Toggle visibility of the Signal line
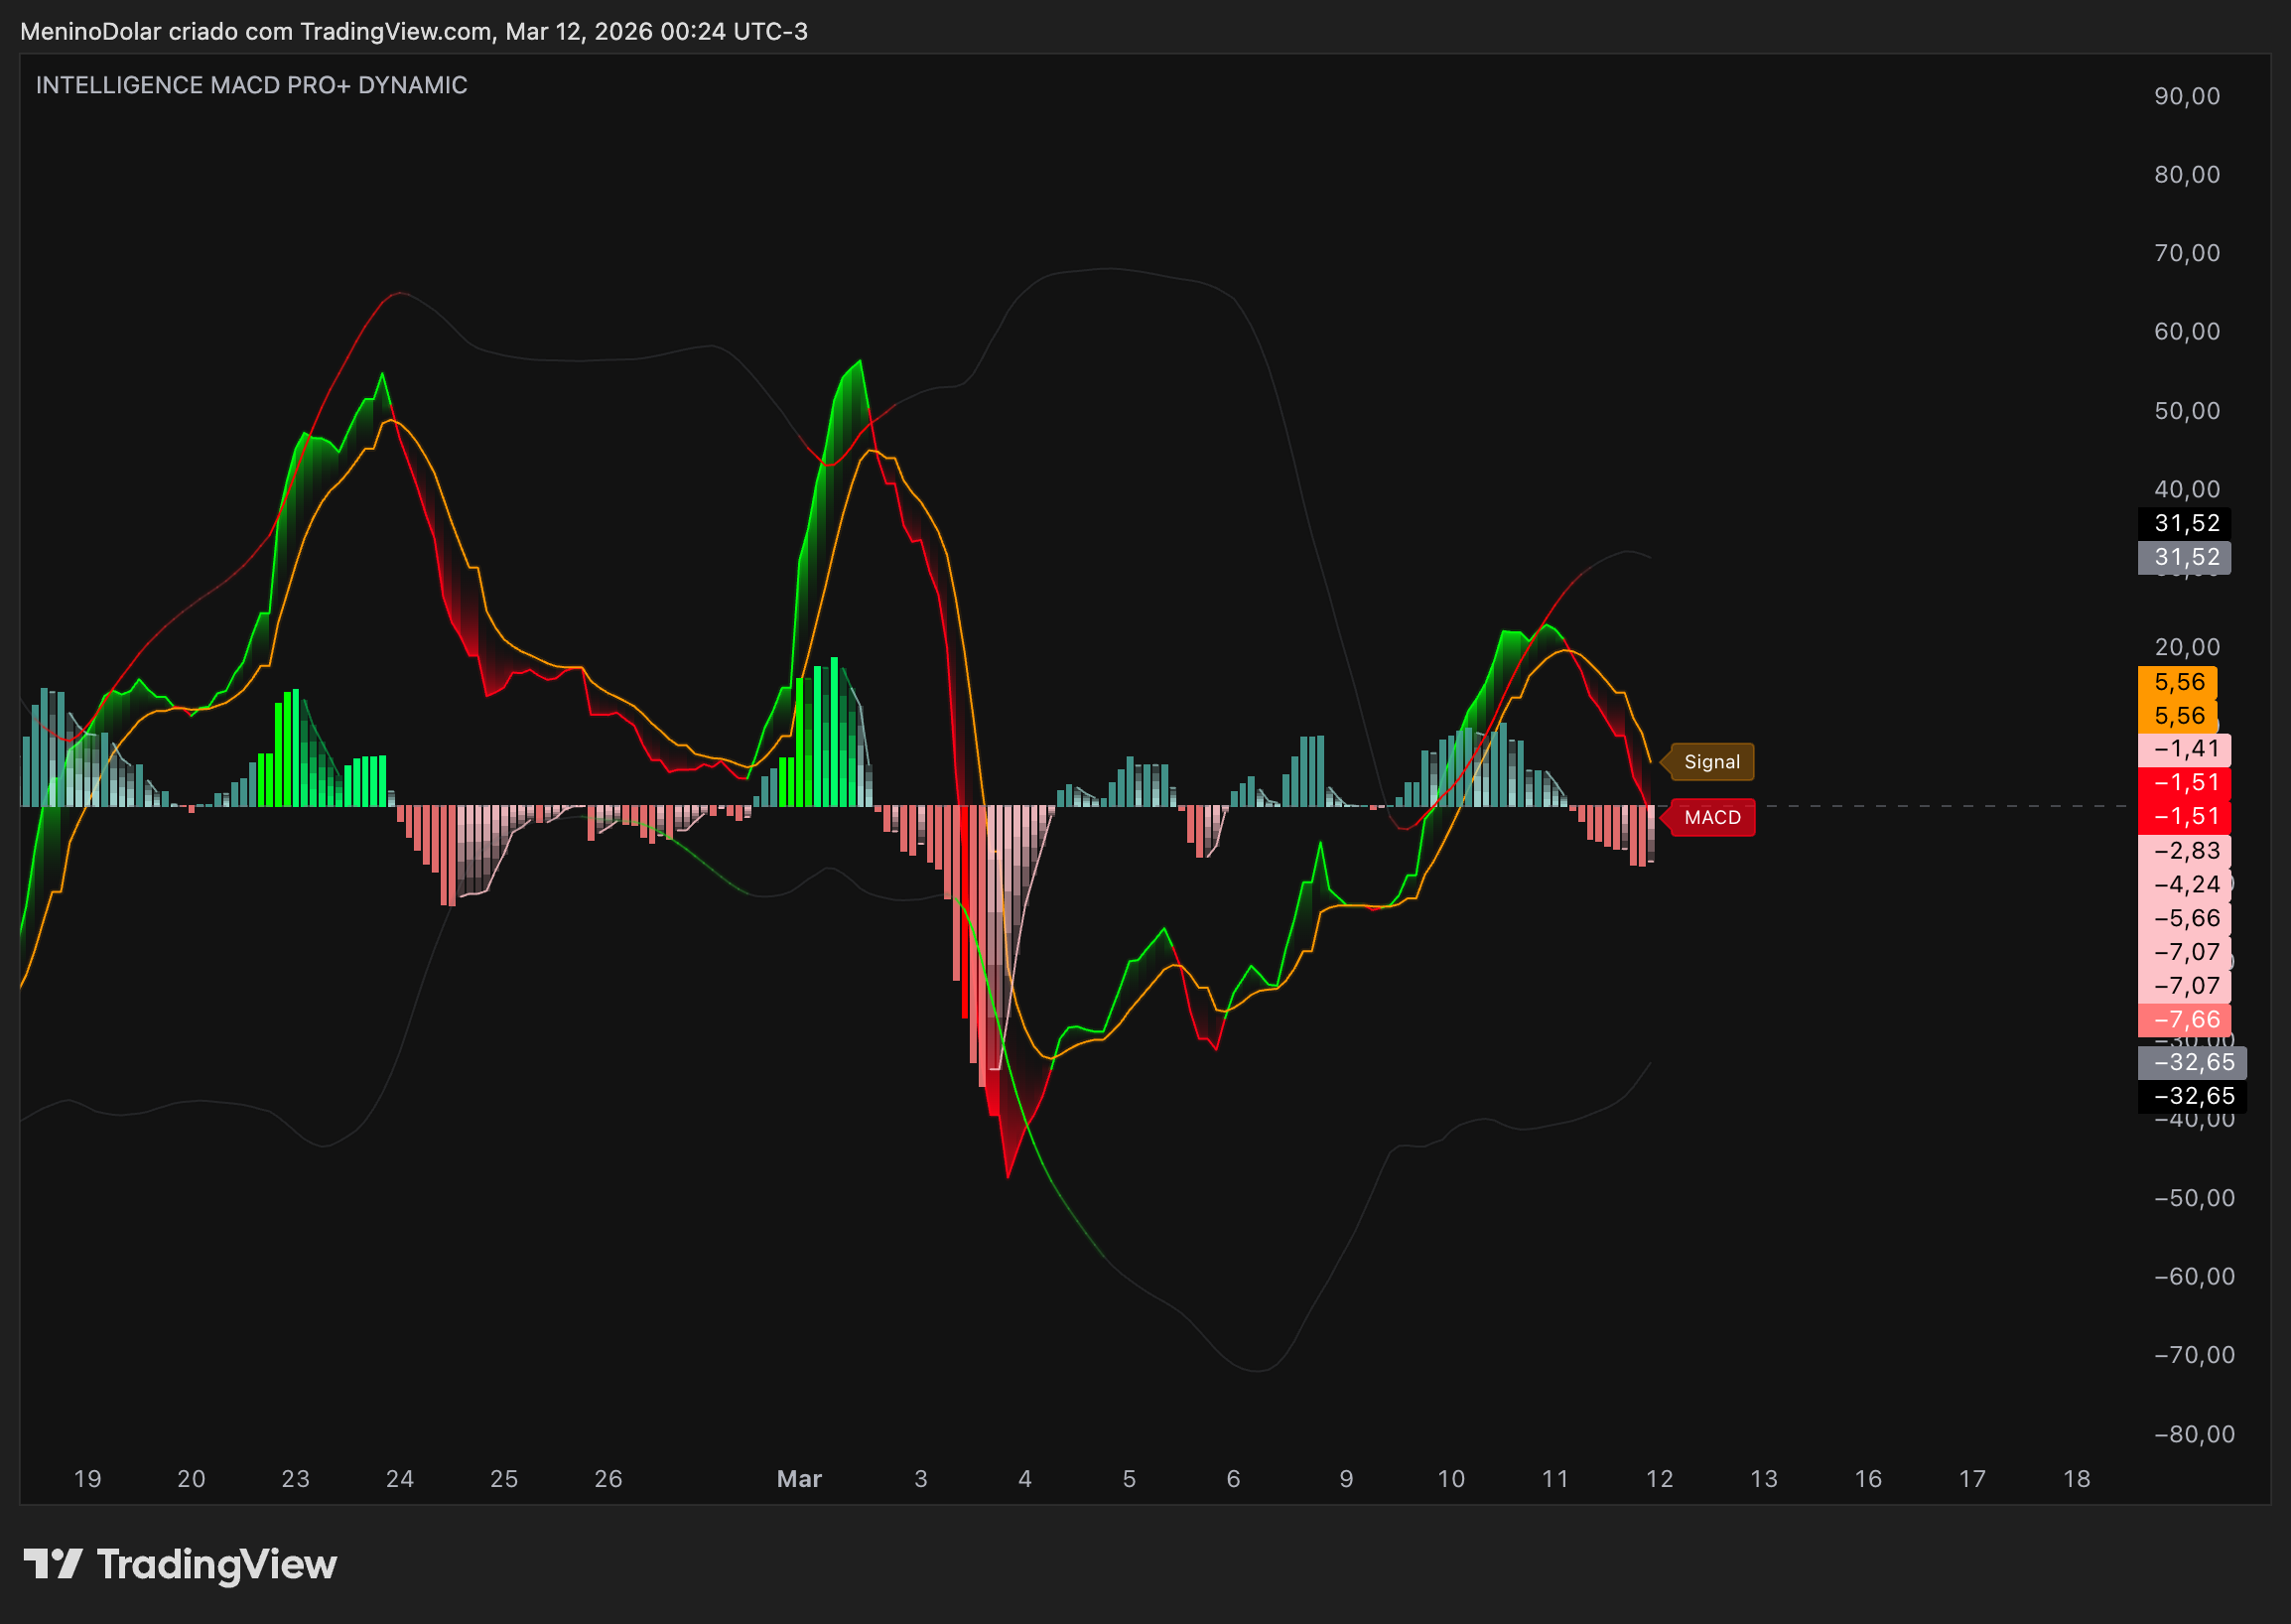Viewport: 2291px width, 1624px height. pyautogui.click(x=1710, y=761)
